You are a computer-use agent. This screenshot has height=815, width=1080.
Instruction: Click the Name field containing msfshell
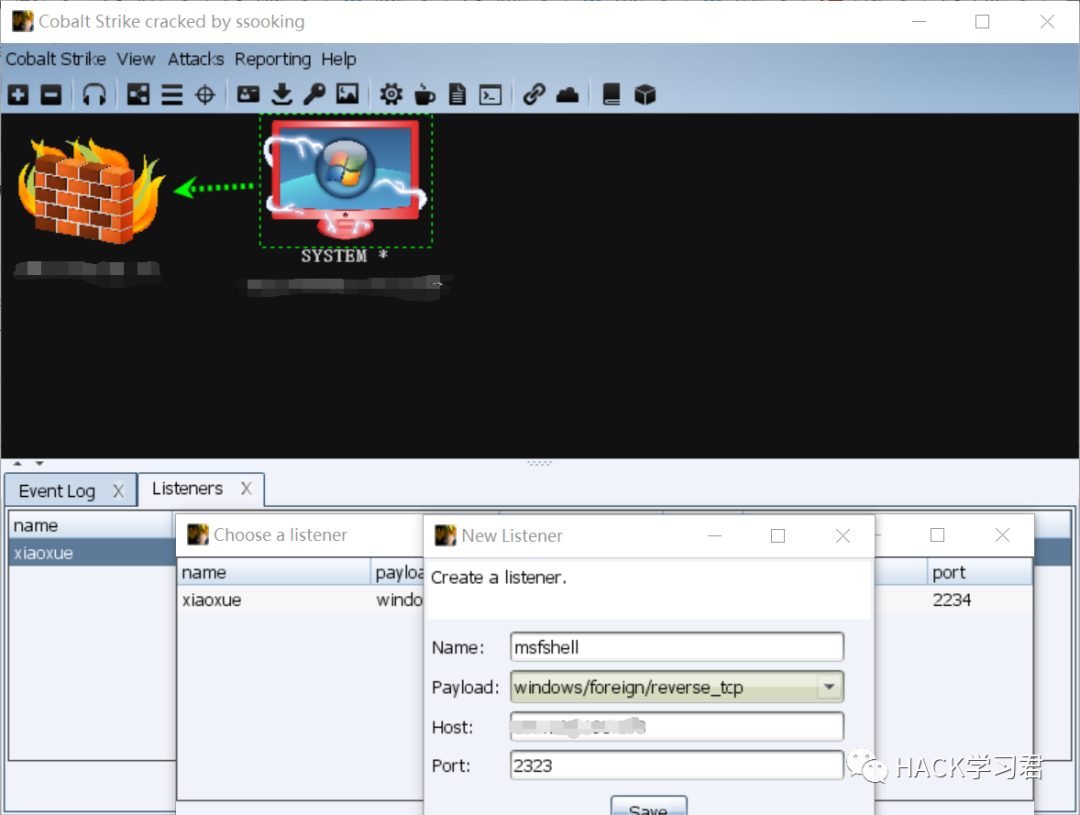(x=677, y=648)
